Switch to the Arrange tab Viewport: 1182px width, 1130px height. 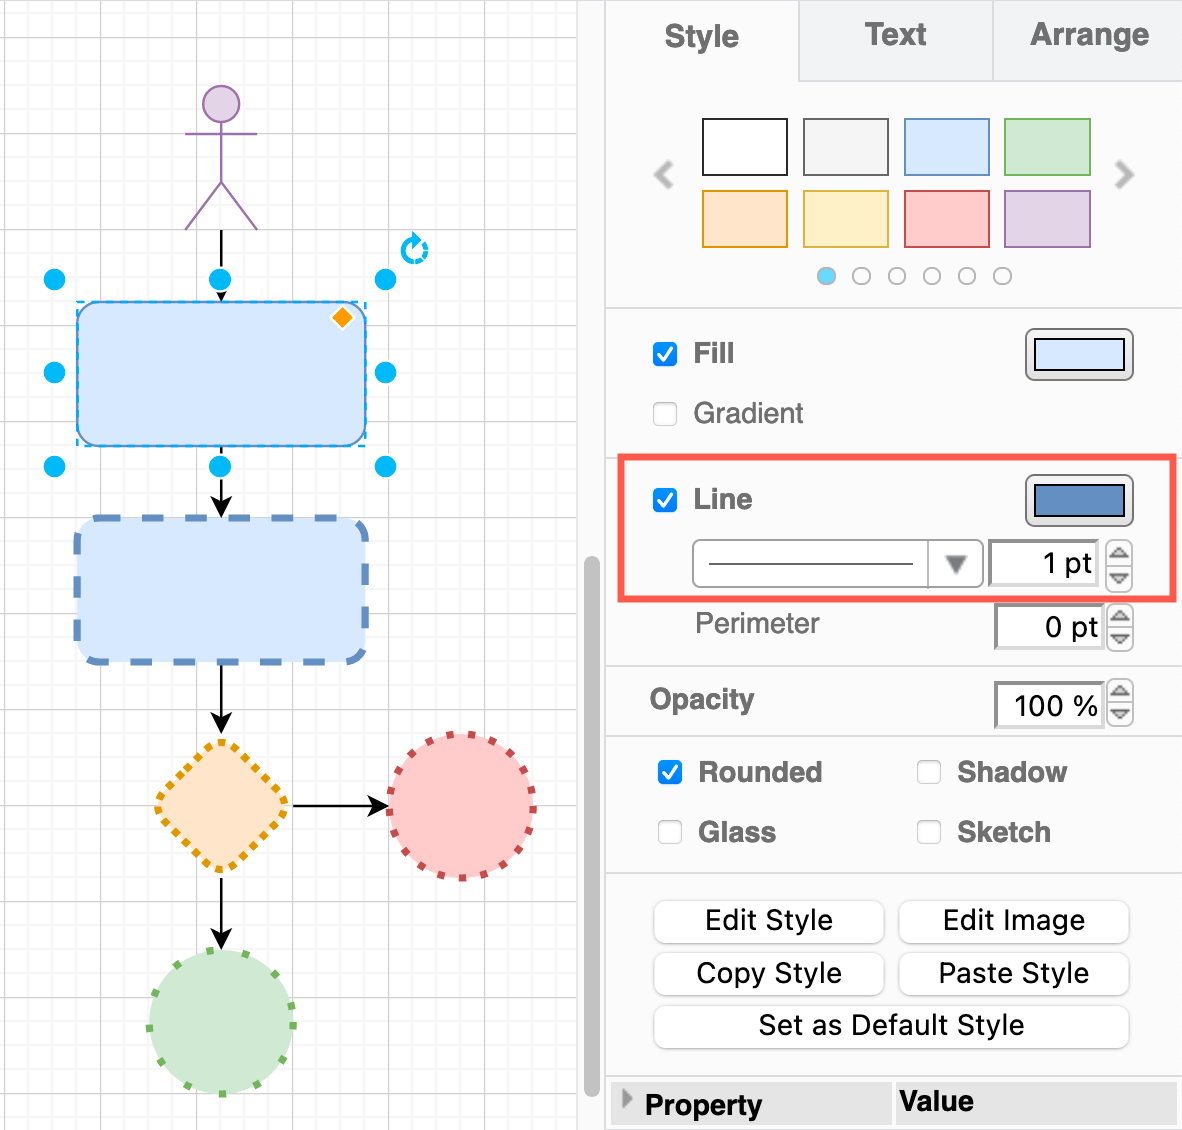tap(1089, 35)
